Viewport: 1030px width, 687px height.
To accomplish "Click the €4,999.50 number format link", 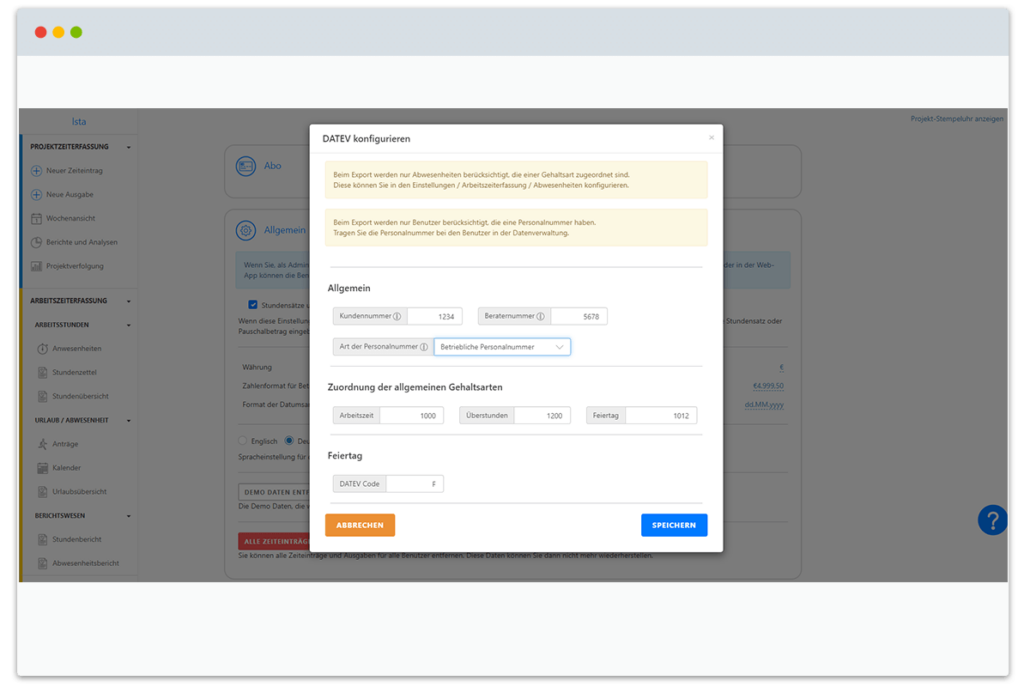I will coord(768,386).
